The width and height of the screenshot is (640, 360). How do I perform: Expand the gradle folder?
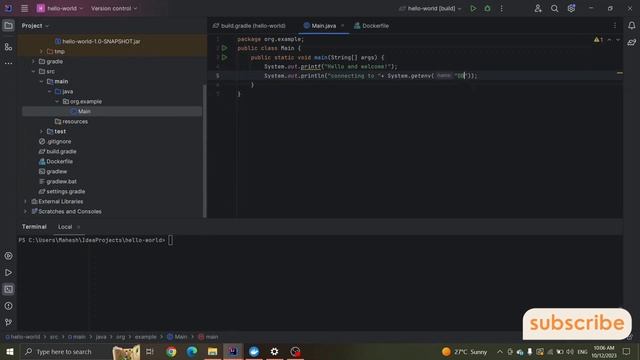pos(33,62)
